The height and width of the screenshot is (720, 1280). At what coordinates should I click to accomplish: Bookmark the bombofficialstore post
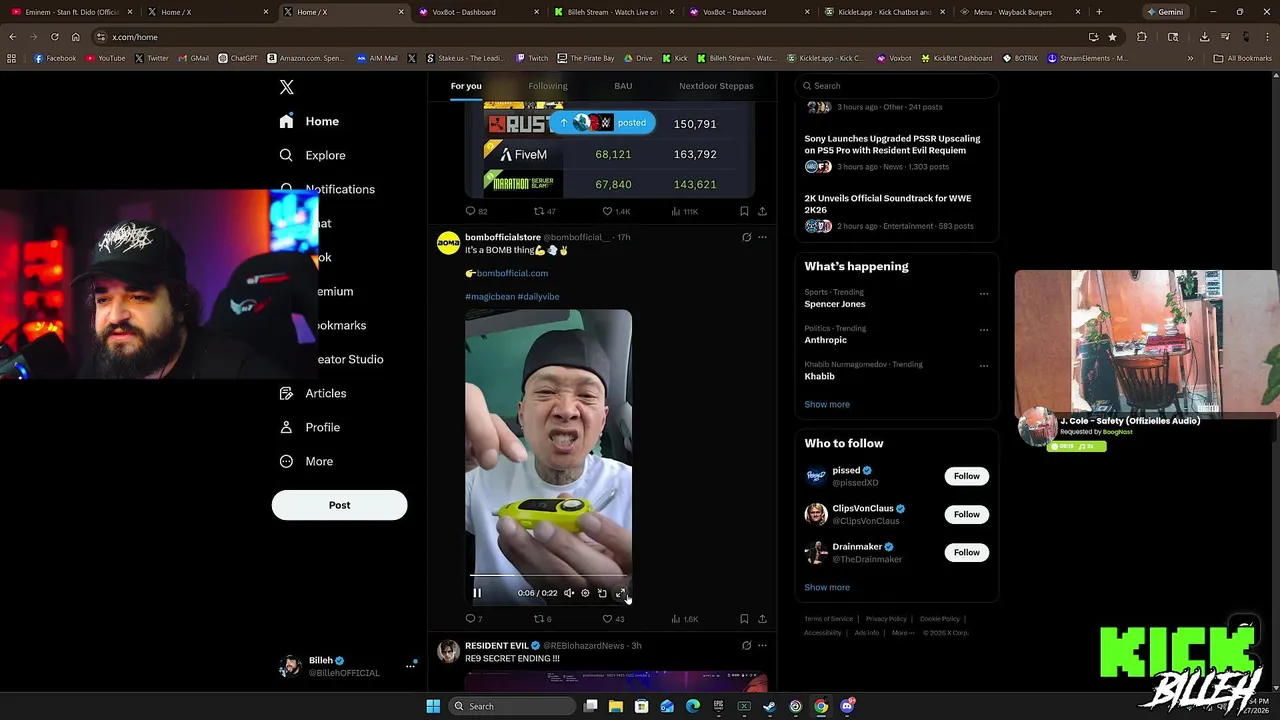click(744, 619)
